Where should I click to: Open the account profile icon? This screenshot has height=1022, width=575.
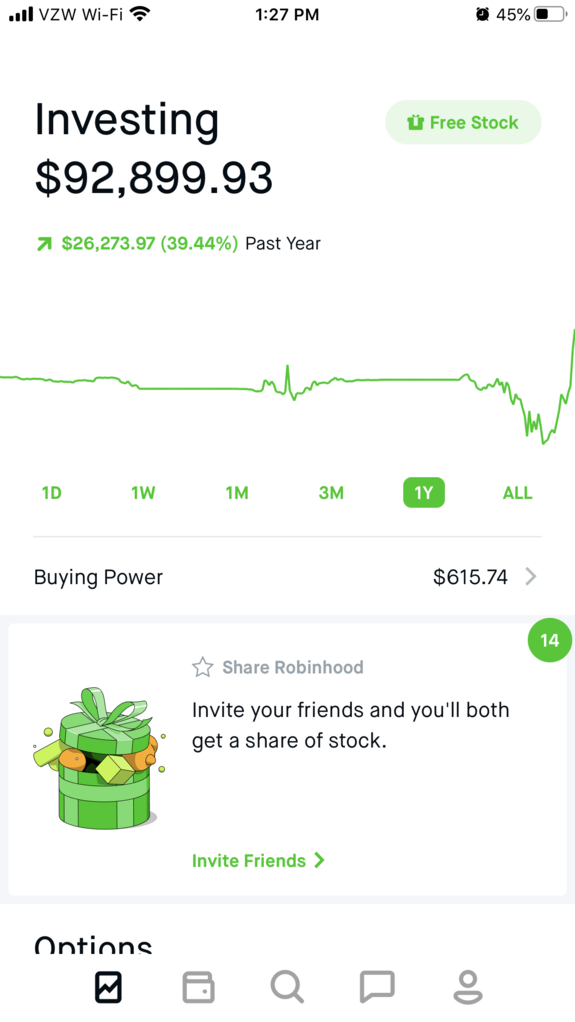tap(467, 987)
